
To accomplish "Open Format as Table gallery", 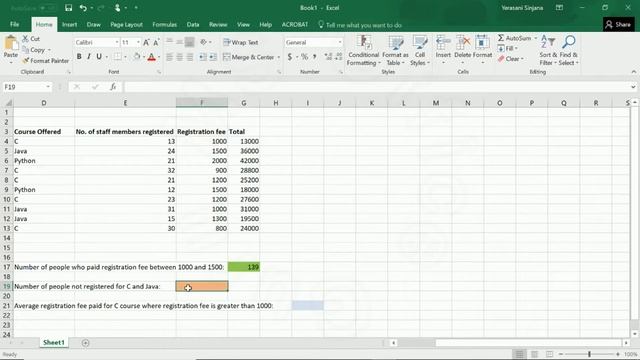I will coord(395,51).
